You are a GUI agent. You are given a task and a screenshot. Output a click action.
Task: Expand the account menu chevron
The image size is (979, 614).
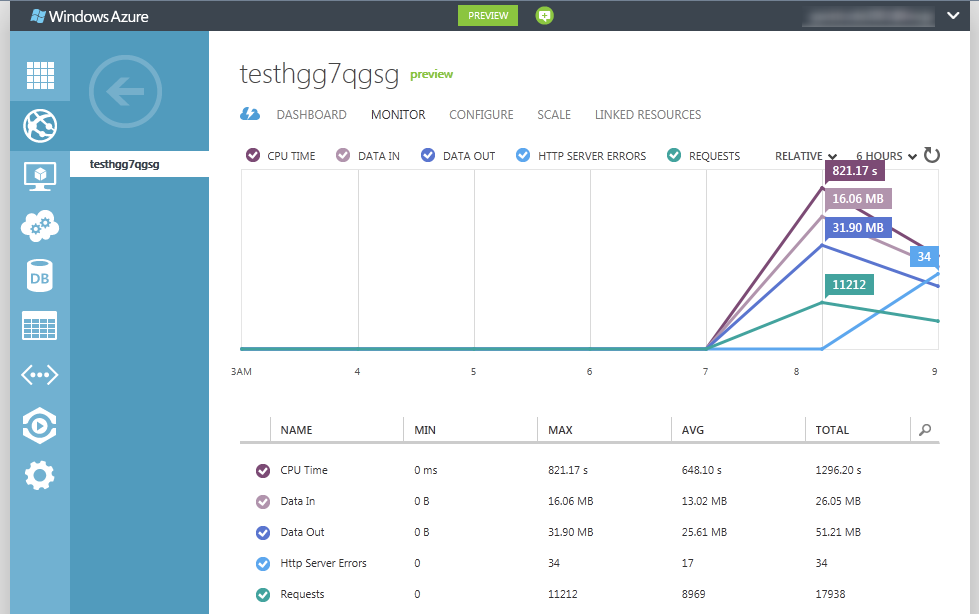click(953, 16)
